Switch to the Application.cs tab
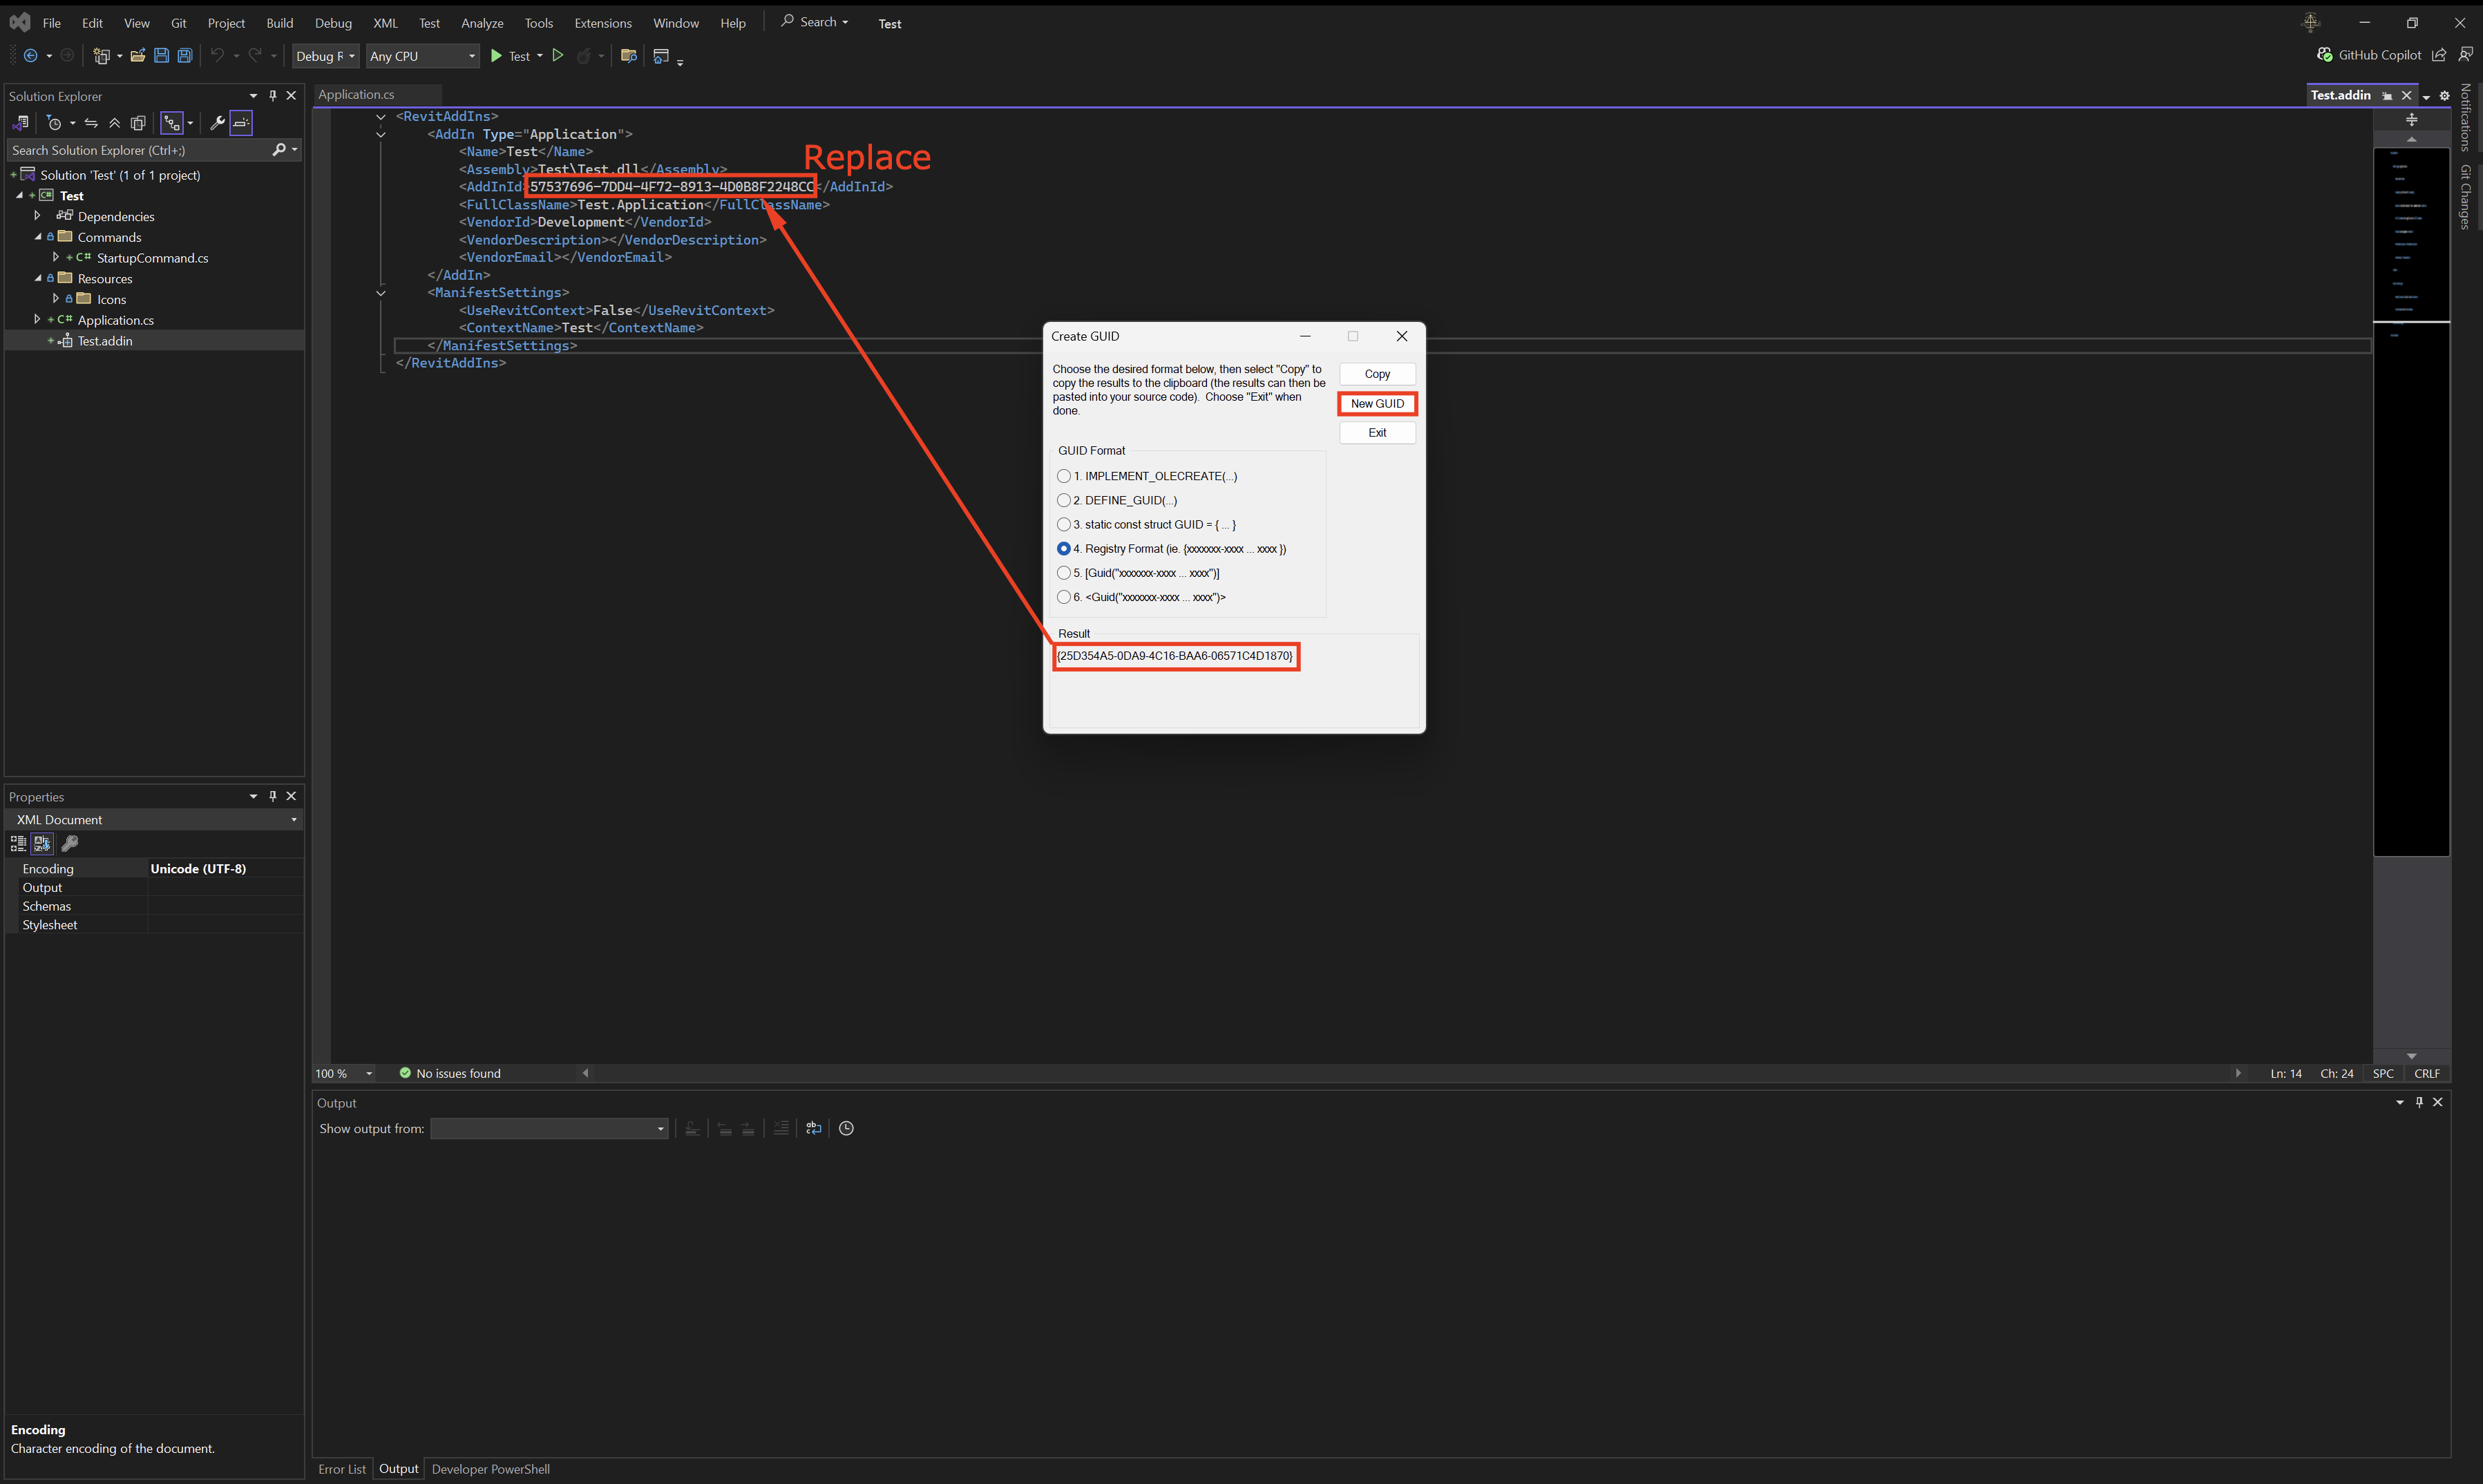Screen dimensions: 2483x1484 (x=356, y=95)
